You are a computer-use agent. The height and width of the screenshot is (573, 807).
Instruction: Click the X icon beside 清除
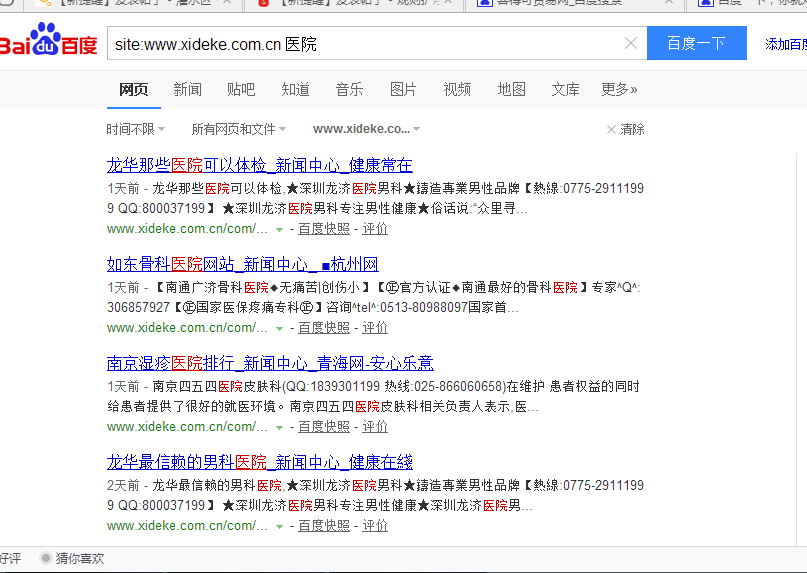(x=611, y=129)
